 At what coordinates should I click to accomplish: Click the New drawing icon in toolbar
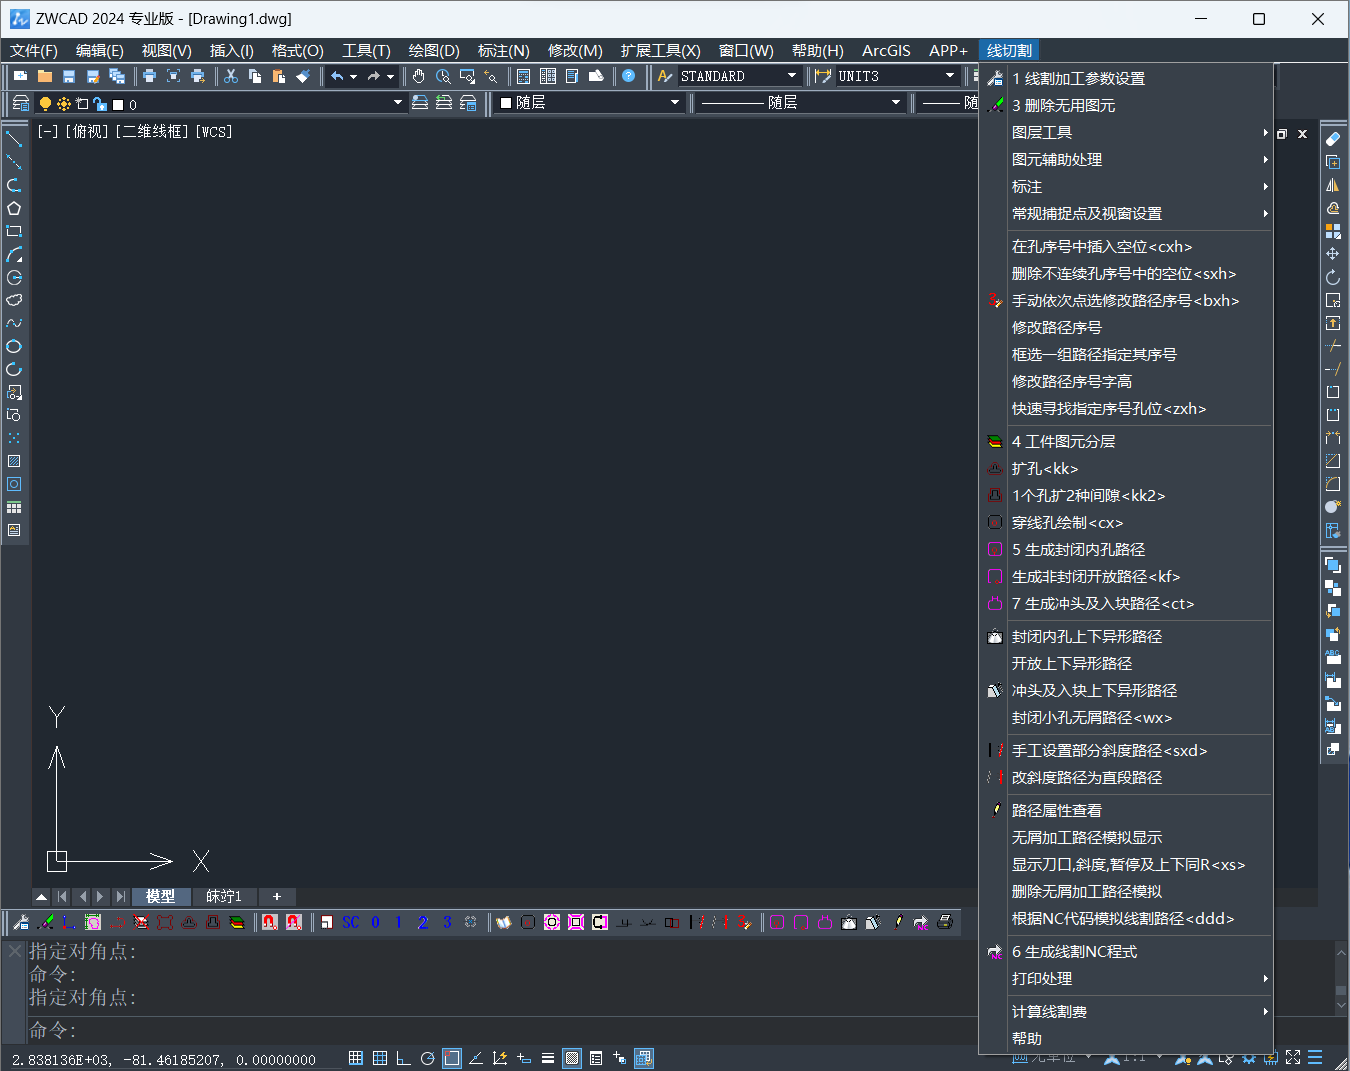point(20,76)
